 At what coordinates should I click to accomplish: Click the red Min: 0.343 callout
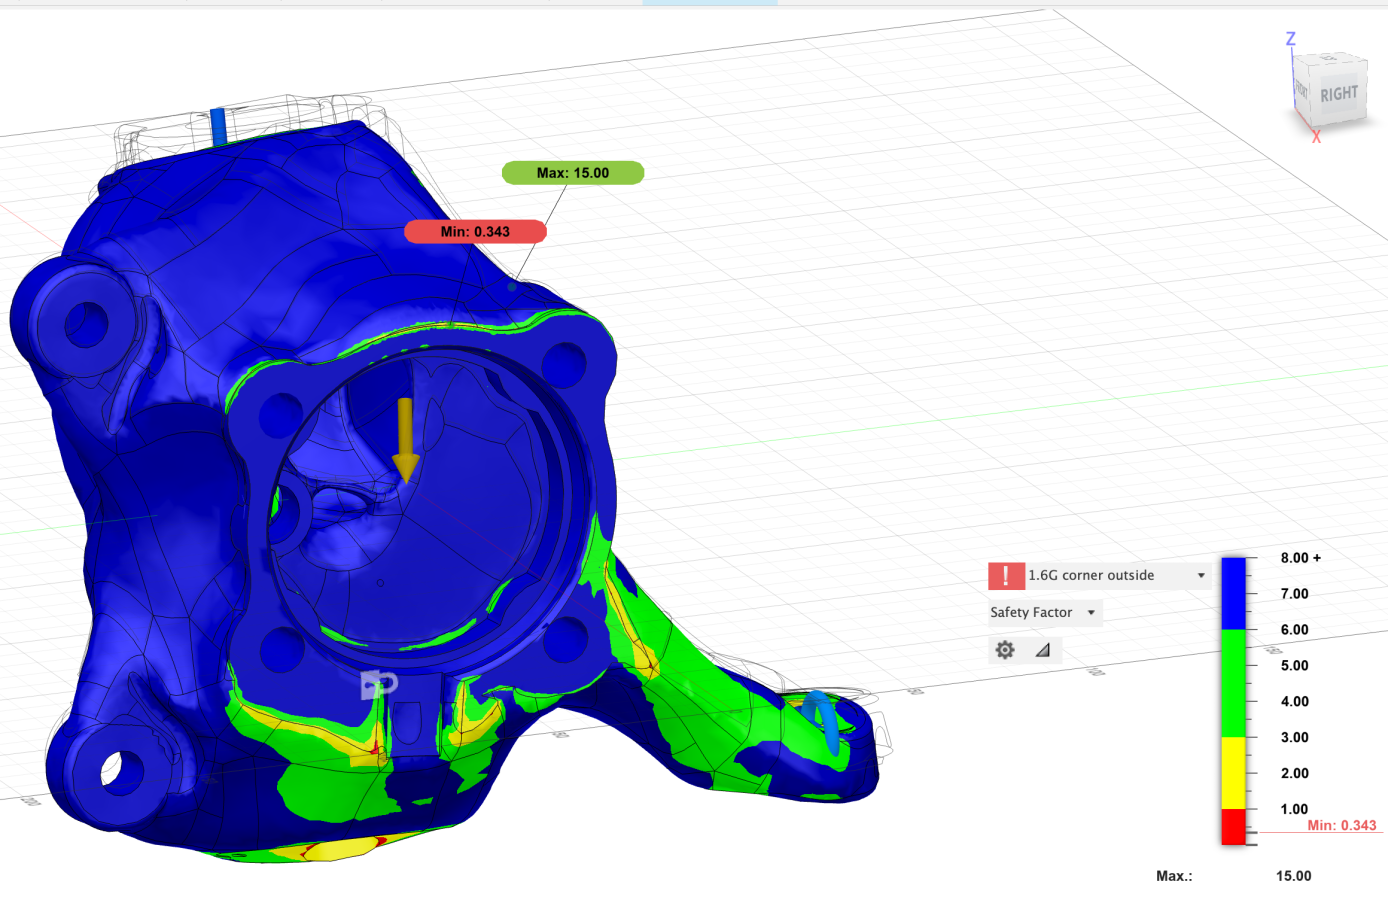pyautogui.click(x=475, y=232)
